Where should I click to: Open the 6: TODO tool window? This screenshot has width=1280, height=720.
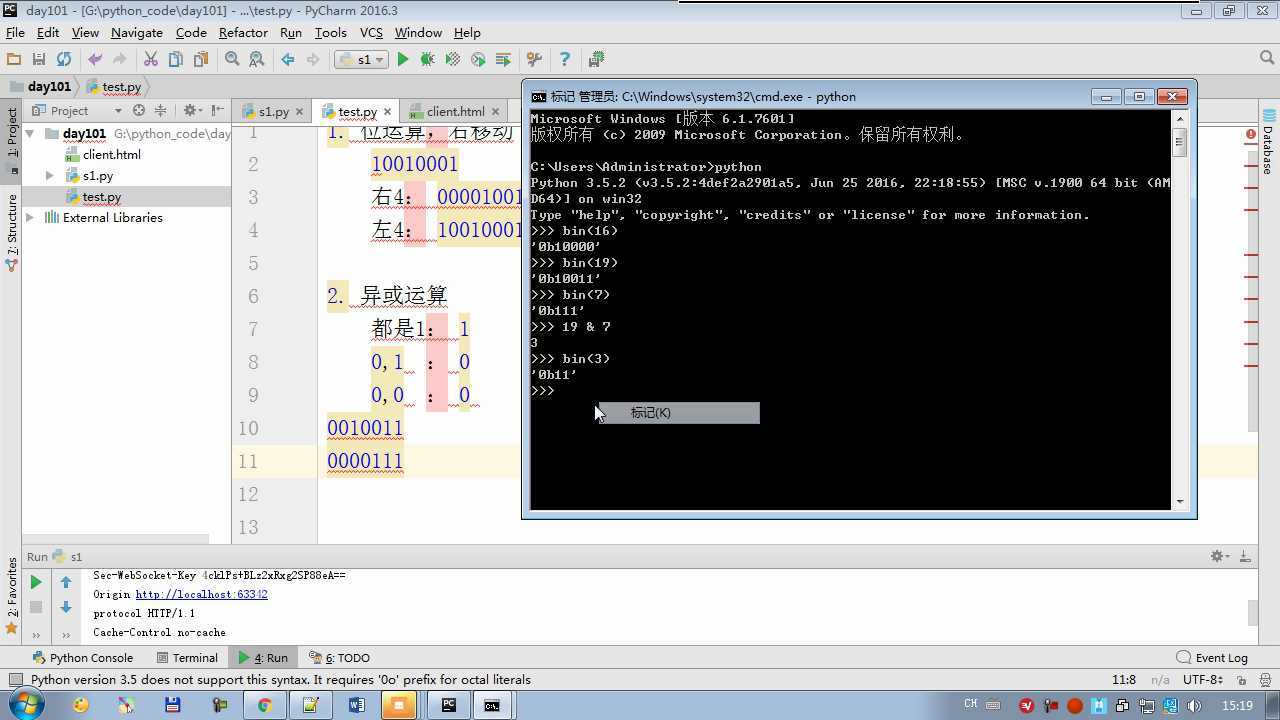pos(339,657)
